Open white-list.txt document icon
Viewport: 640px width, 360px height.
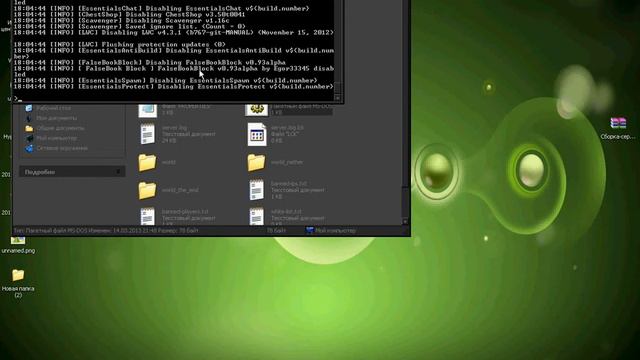point(256,216)
